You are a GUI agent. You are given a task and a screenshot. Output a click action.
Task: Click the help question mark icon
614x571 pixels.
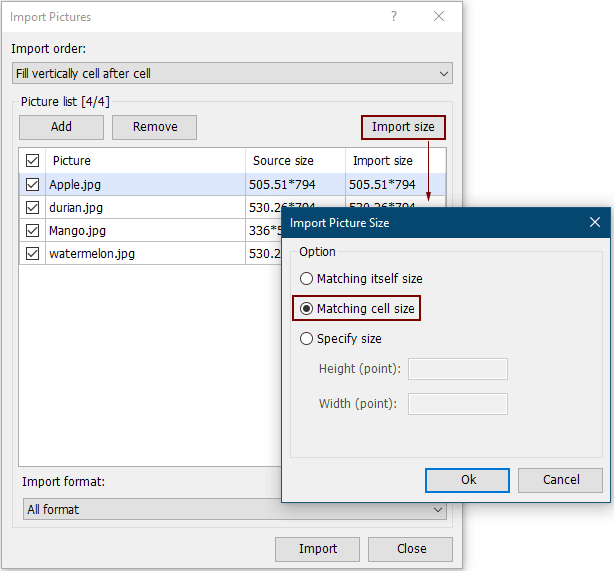pyautogui.click(x=394, y=16)
